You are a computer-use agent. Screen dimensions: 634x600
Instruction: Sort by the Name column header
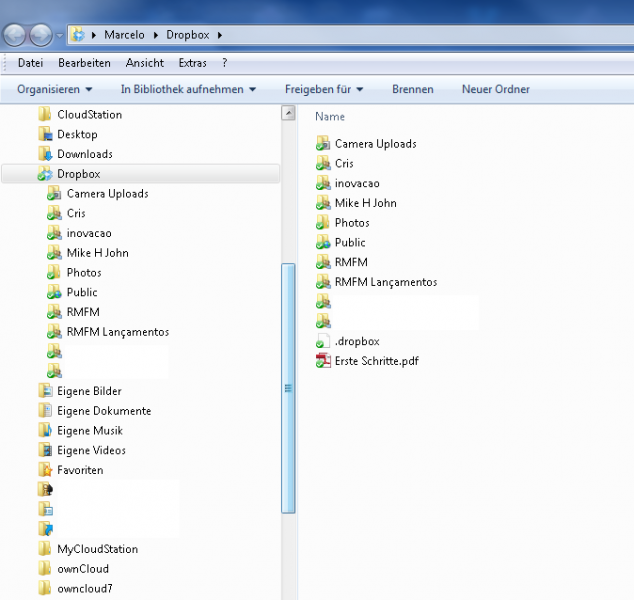(x=330, y=117)
